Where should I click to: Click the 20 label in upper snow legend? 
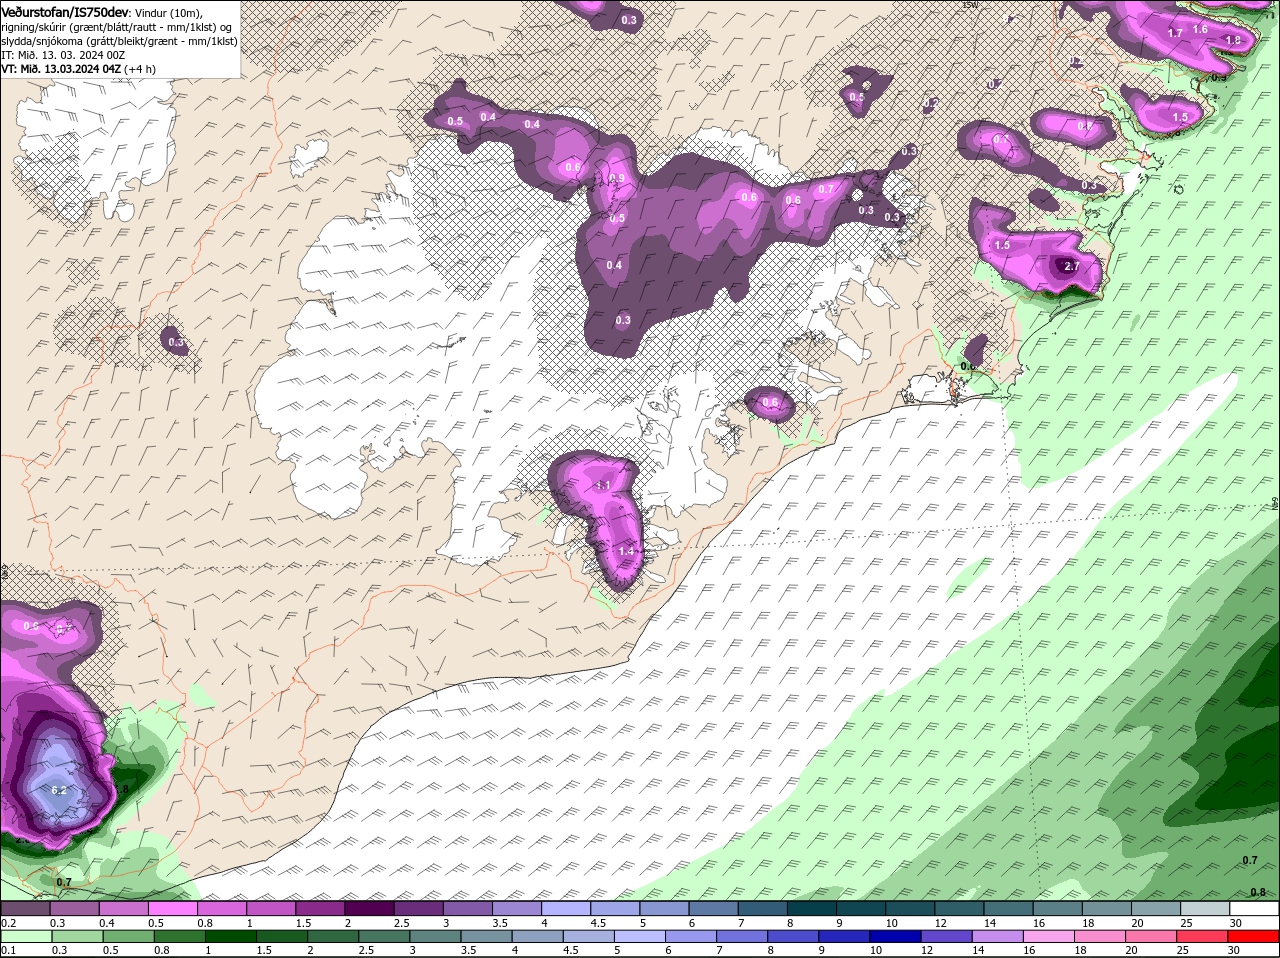pos(1137,922)
